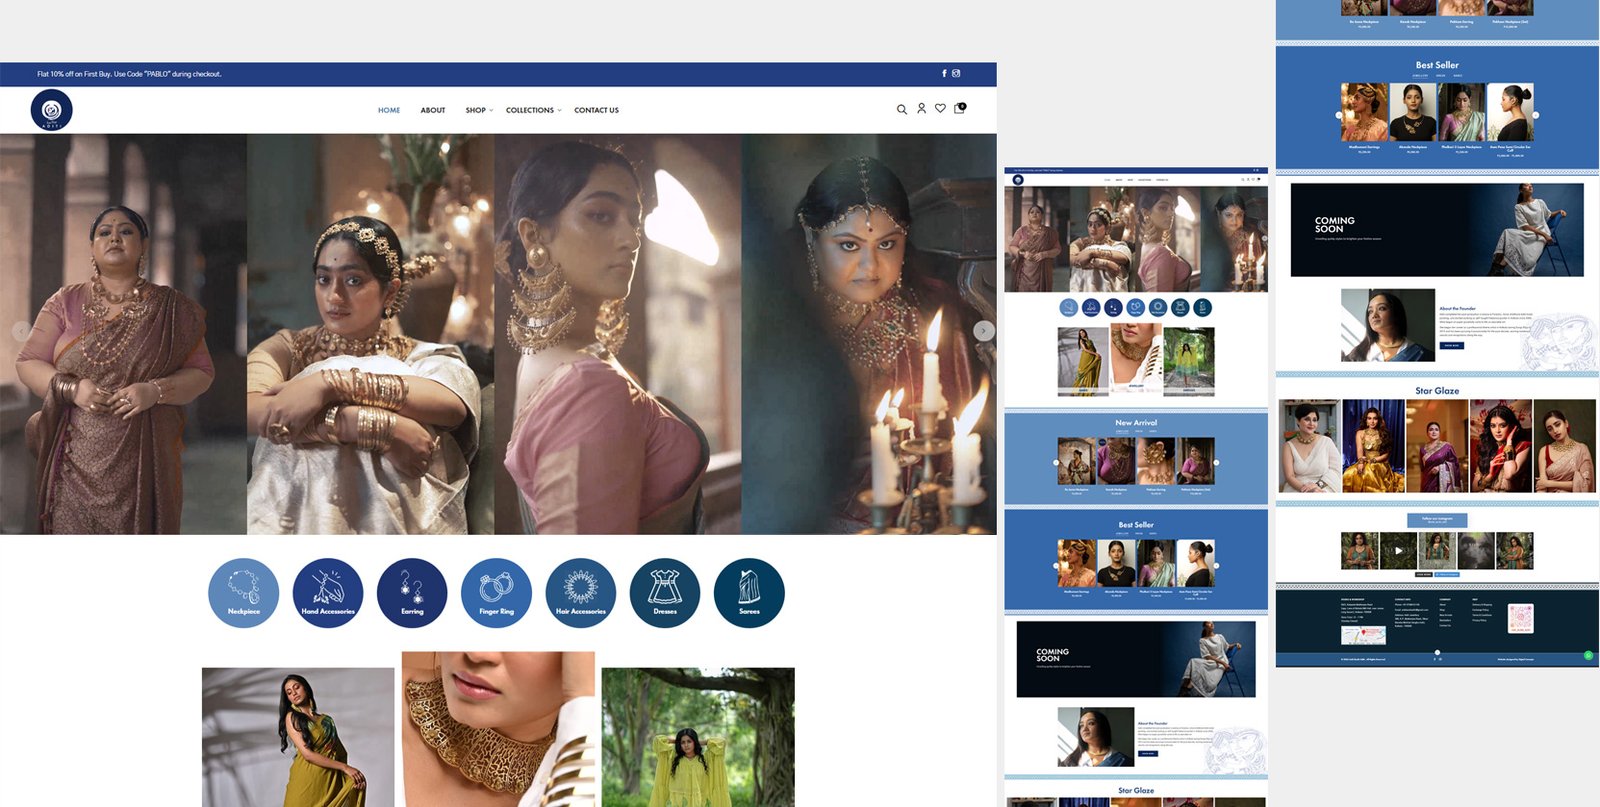Screen dimensions: 1600x807
Task: Visit Facebook from top bar icon
Action: (x=944, y=74)
